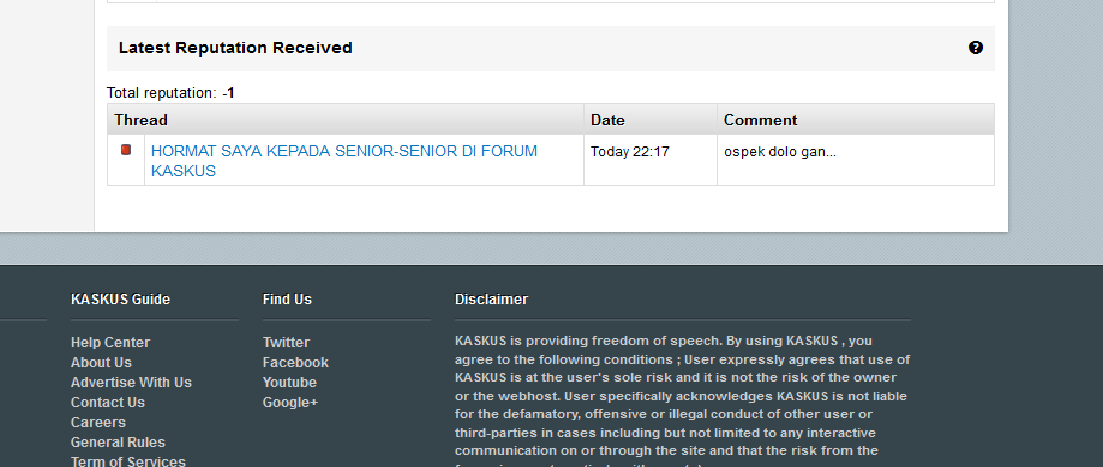Click the help question mark icon
The height and width of the screenshot is (467, 1103).
click(x=976, y=47)
